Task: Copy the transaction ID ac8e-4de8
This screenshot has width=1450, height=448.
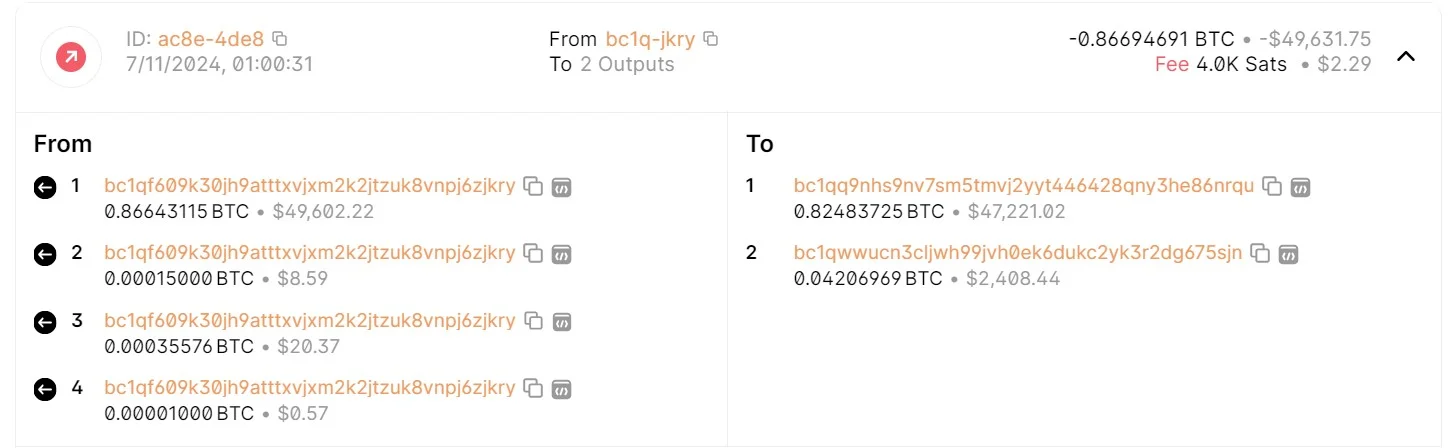Action: tap(281, 39)
